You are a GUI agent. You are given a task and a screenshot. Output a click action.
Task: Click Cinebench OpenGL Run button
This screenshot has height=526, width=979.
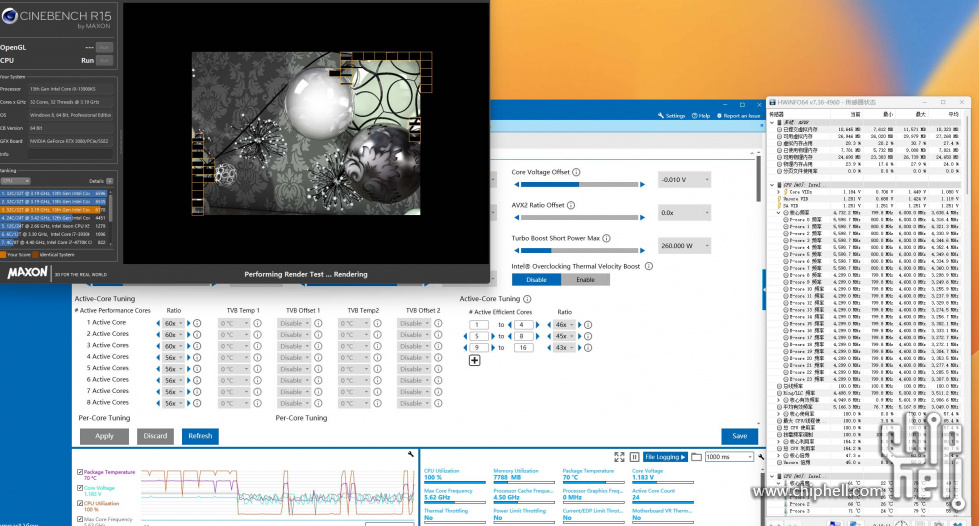point(104,47)
